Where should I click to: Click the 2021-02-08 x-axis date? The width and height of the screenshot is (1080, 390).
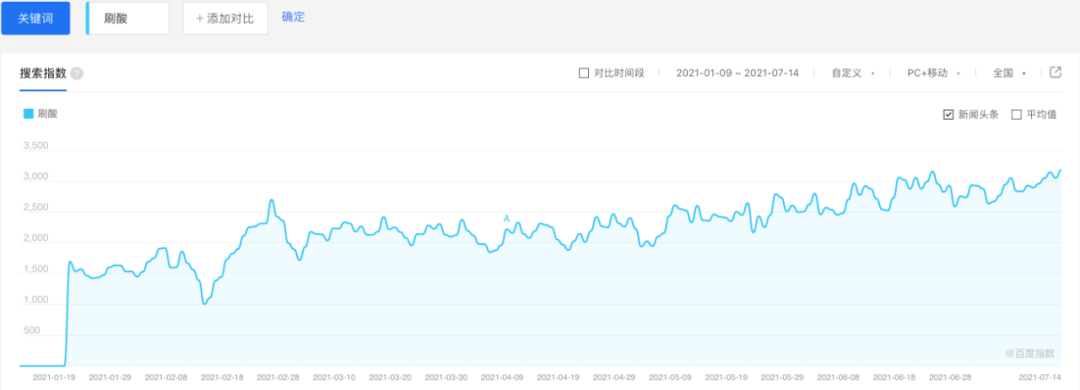pyautogui.click(x=166, y=378)
